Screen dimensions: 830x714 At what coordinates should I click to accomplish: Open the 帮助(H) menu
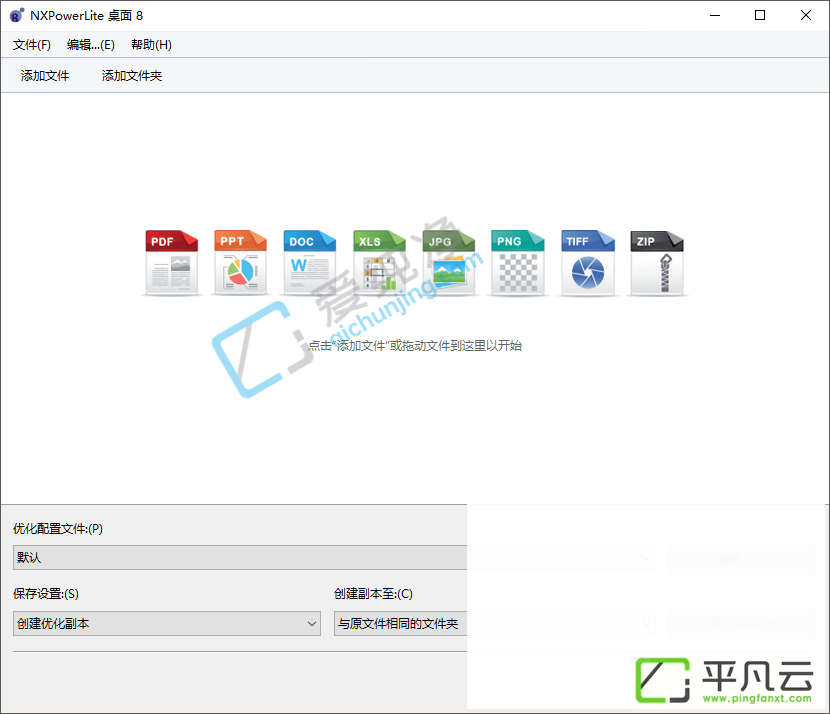[151, 45]
